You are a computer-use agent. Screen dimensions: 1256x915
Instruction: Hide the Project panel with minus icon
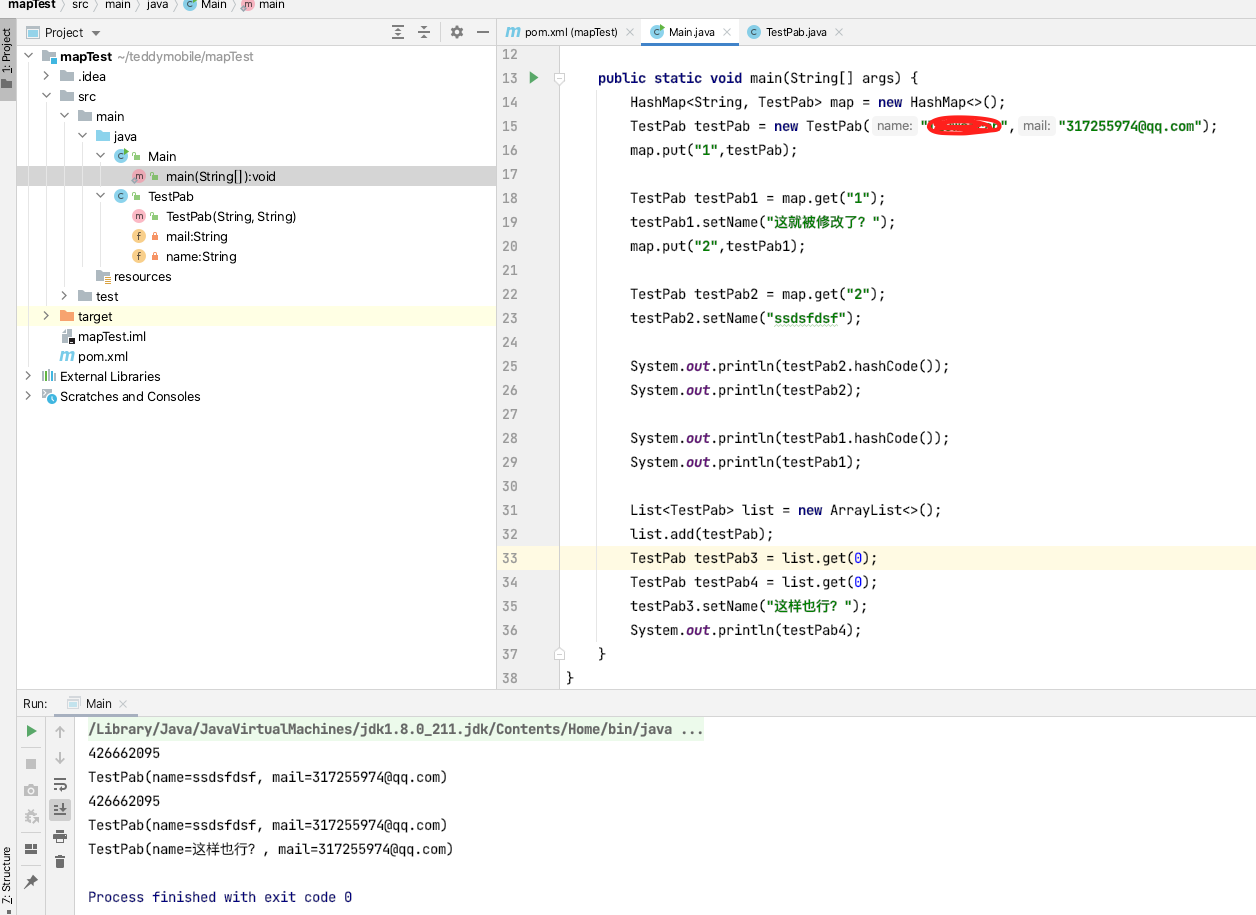(482, 32)
